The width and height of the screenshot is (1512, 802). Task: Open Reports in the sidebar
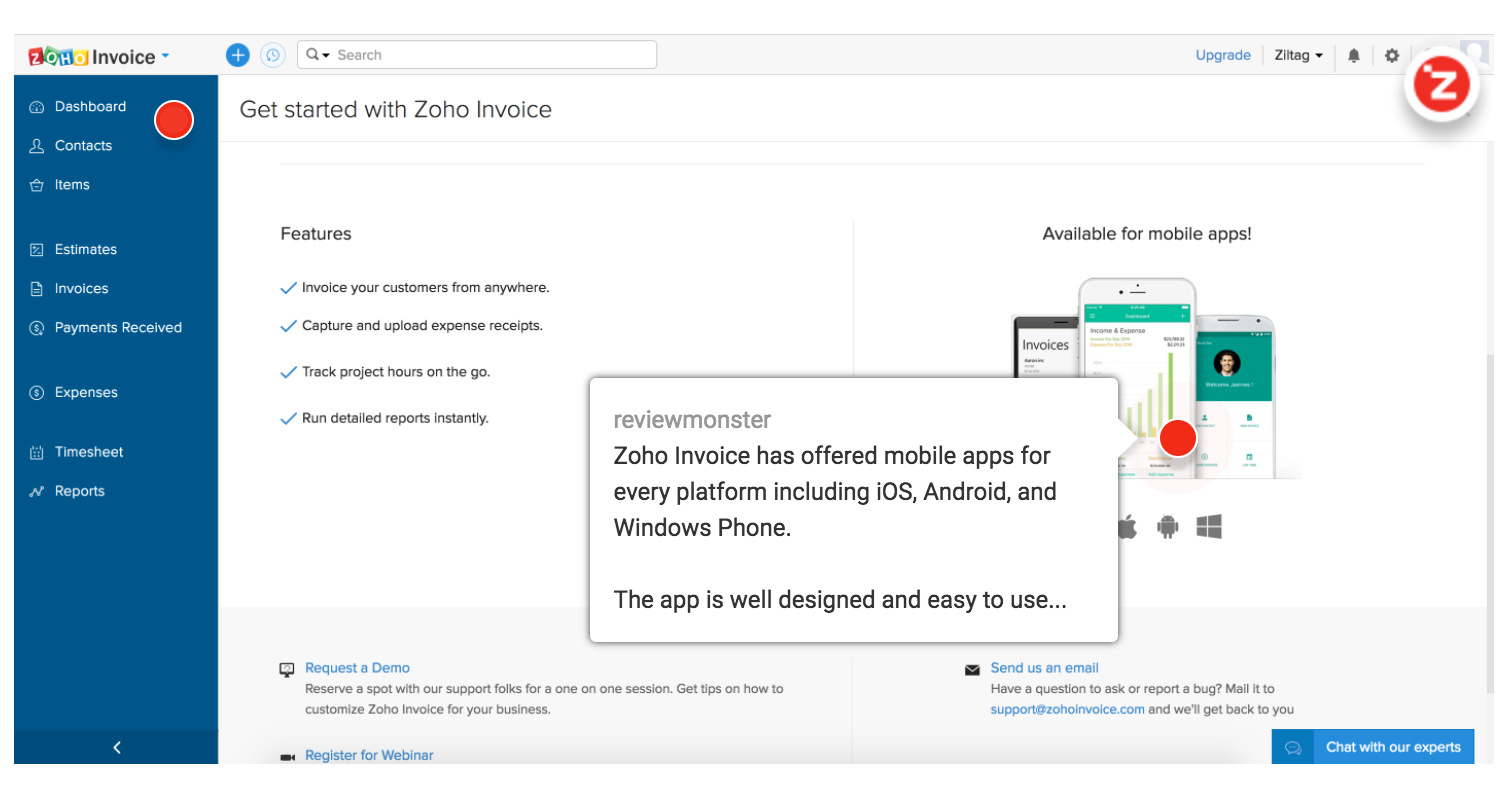(80, 491)
